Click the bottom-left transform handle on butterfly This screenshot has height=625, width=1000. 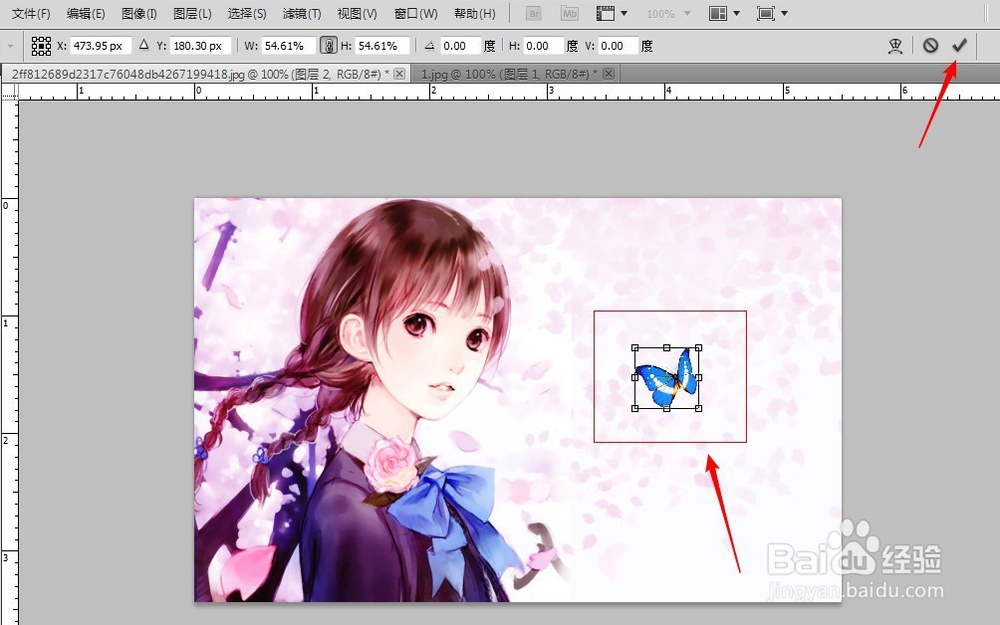tap(635, 408)
